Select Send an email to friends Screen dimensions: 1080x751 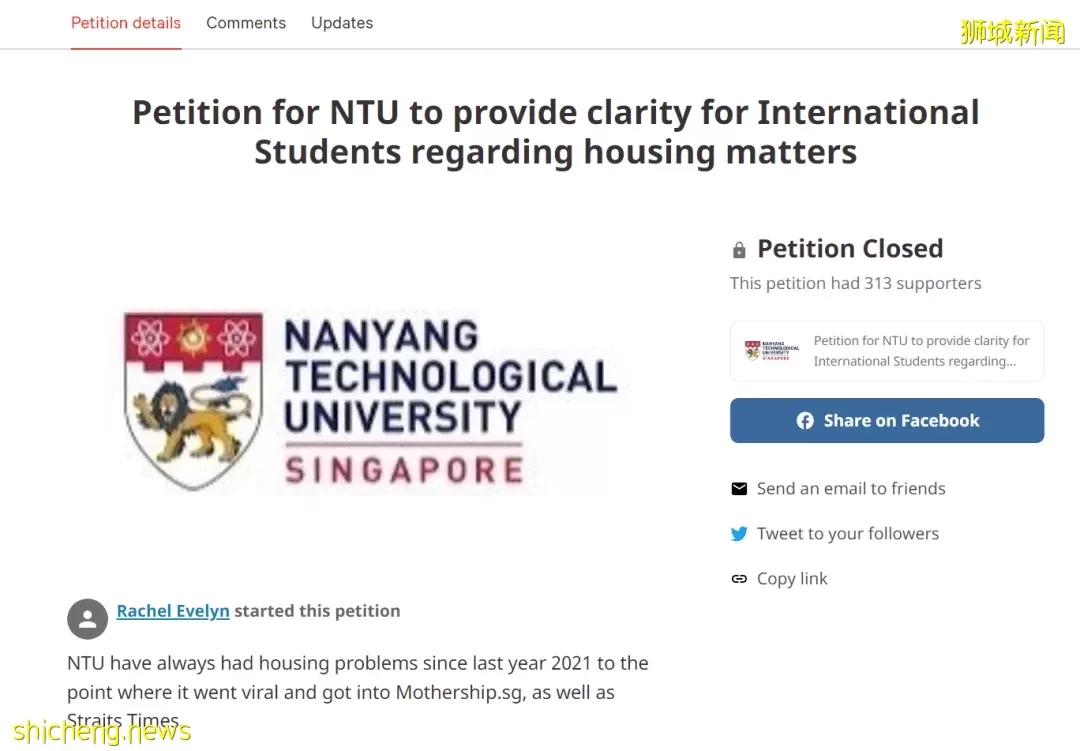point(851,488)
